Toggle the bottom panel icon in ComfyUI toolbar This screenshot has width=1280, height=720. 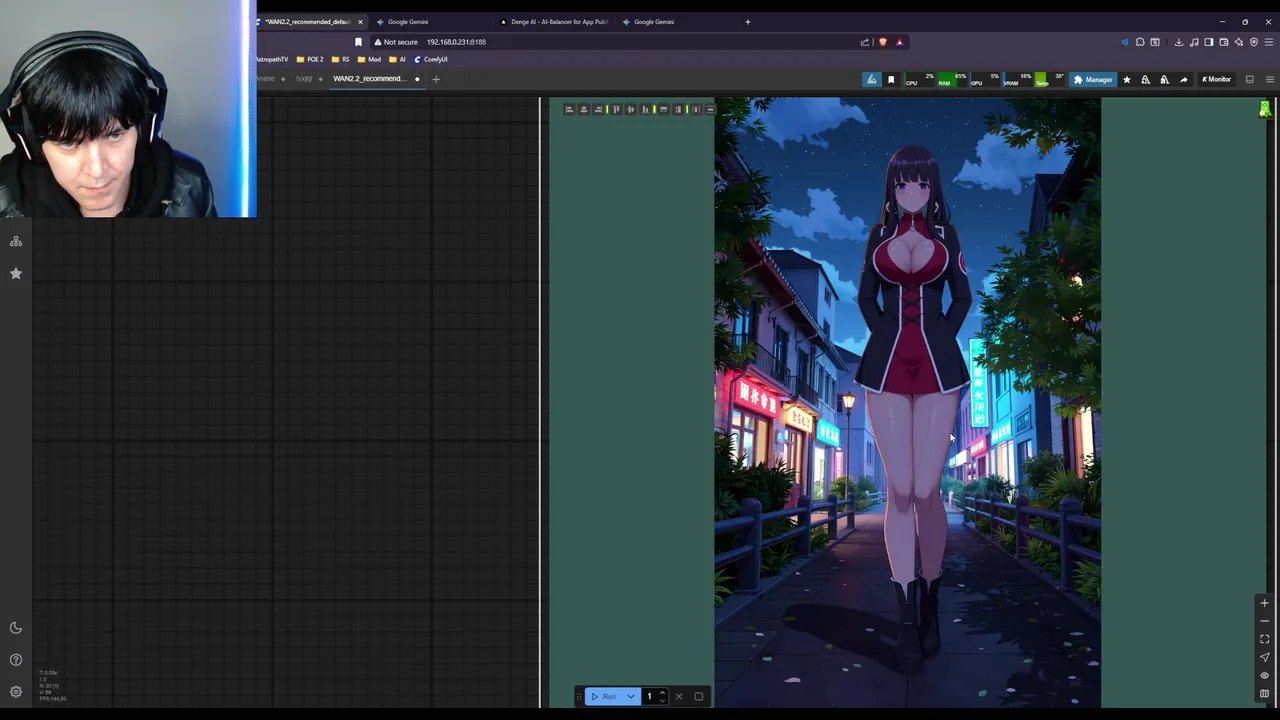point(1249,80)
